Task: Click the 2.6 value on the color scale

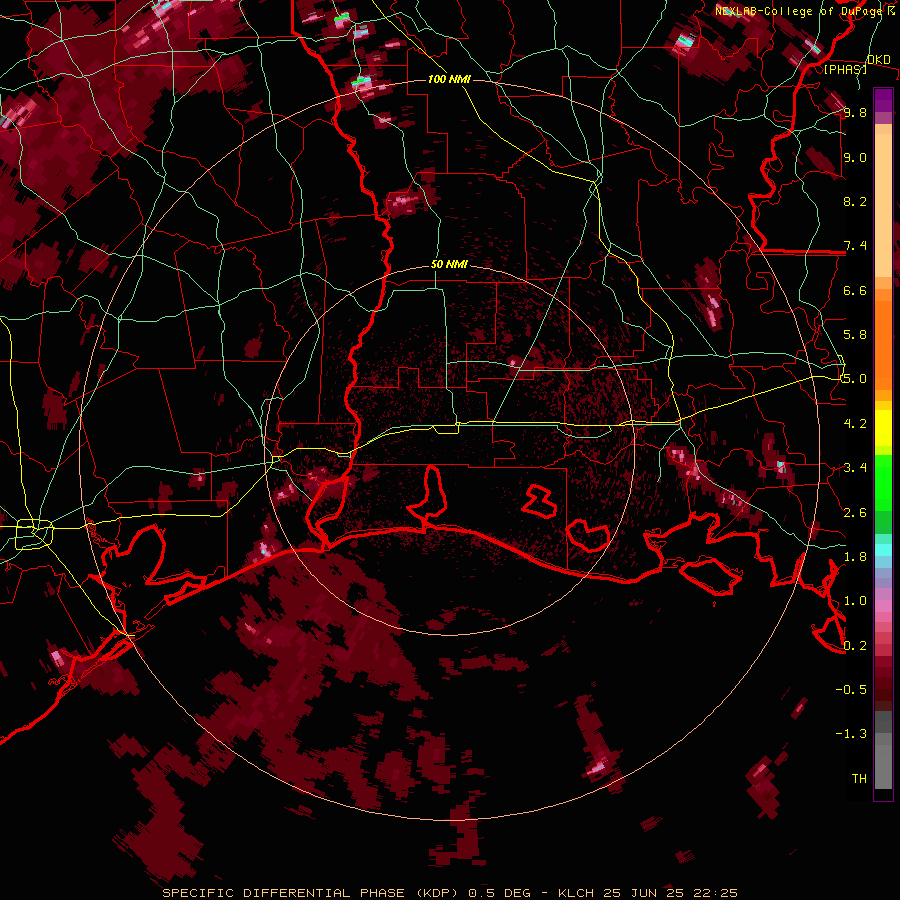Action: (855, 513)
